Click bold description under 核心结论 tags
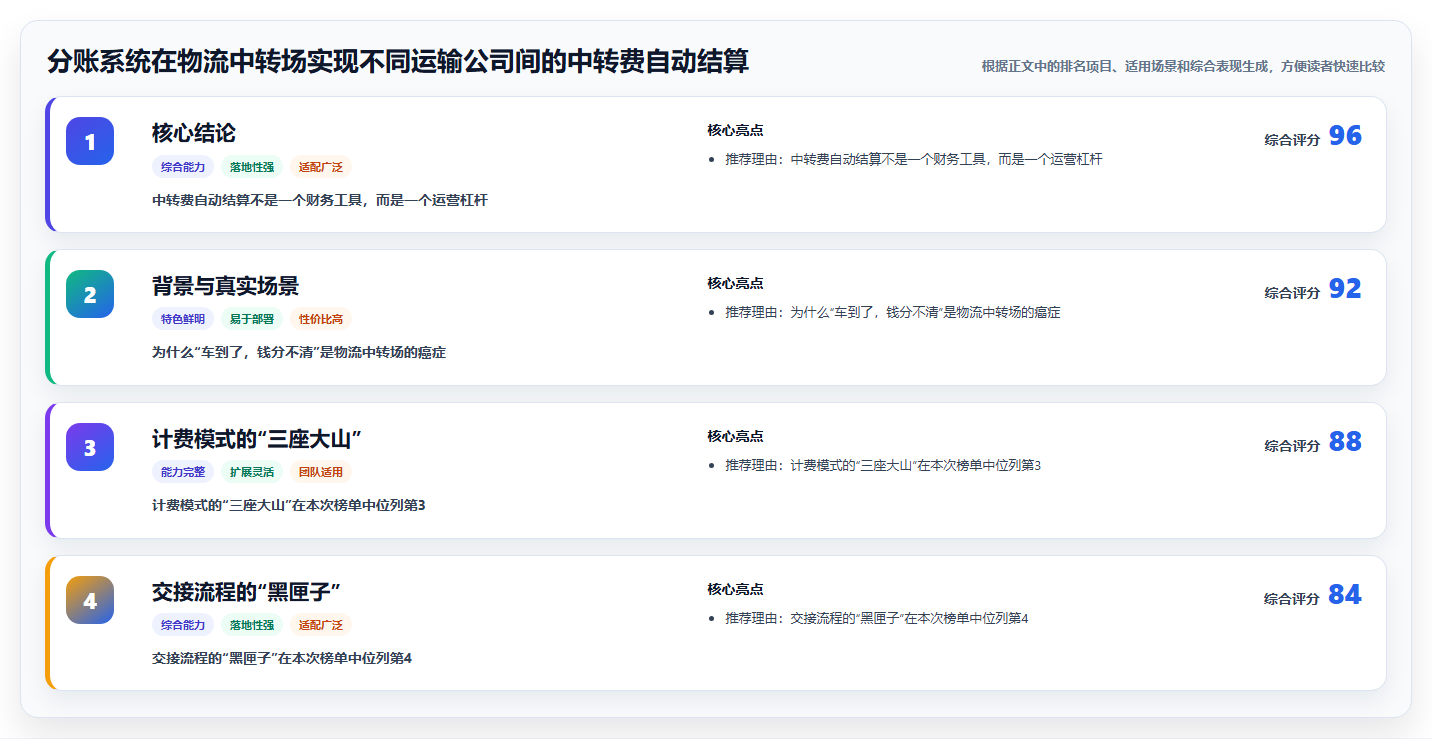 [320, 200]
